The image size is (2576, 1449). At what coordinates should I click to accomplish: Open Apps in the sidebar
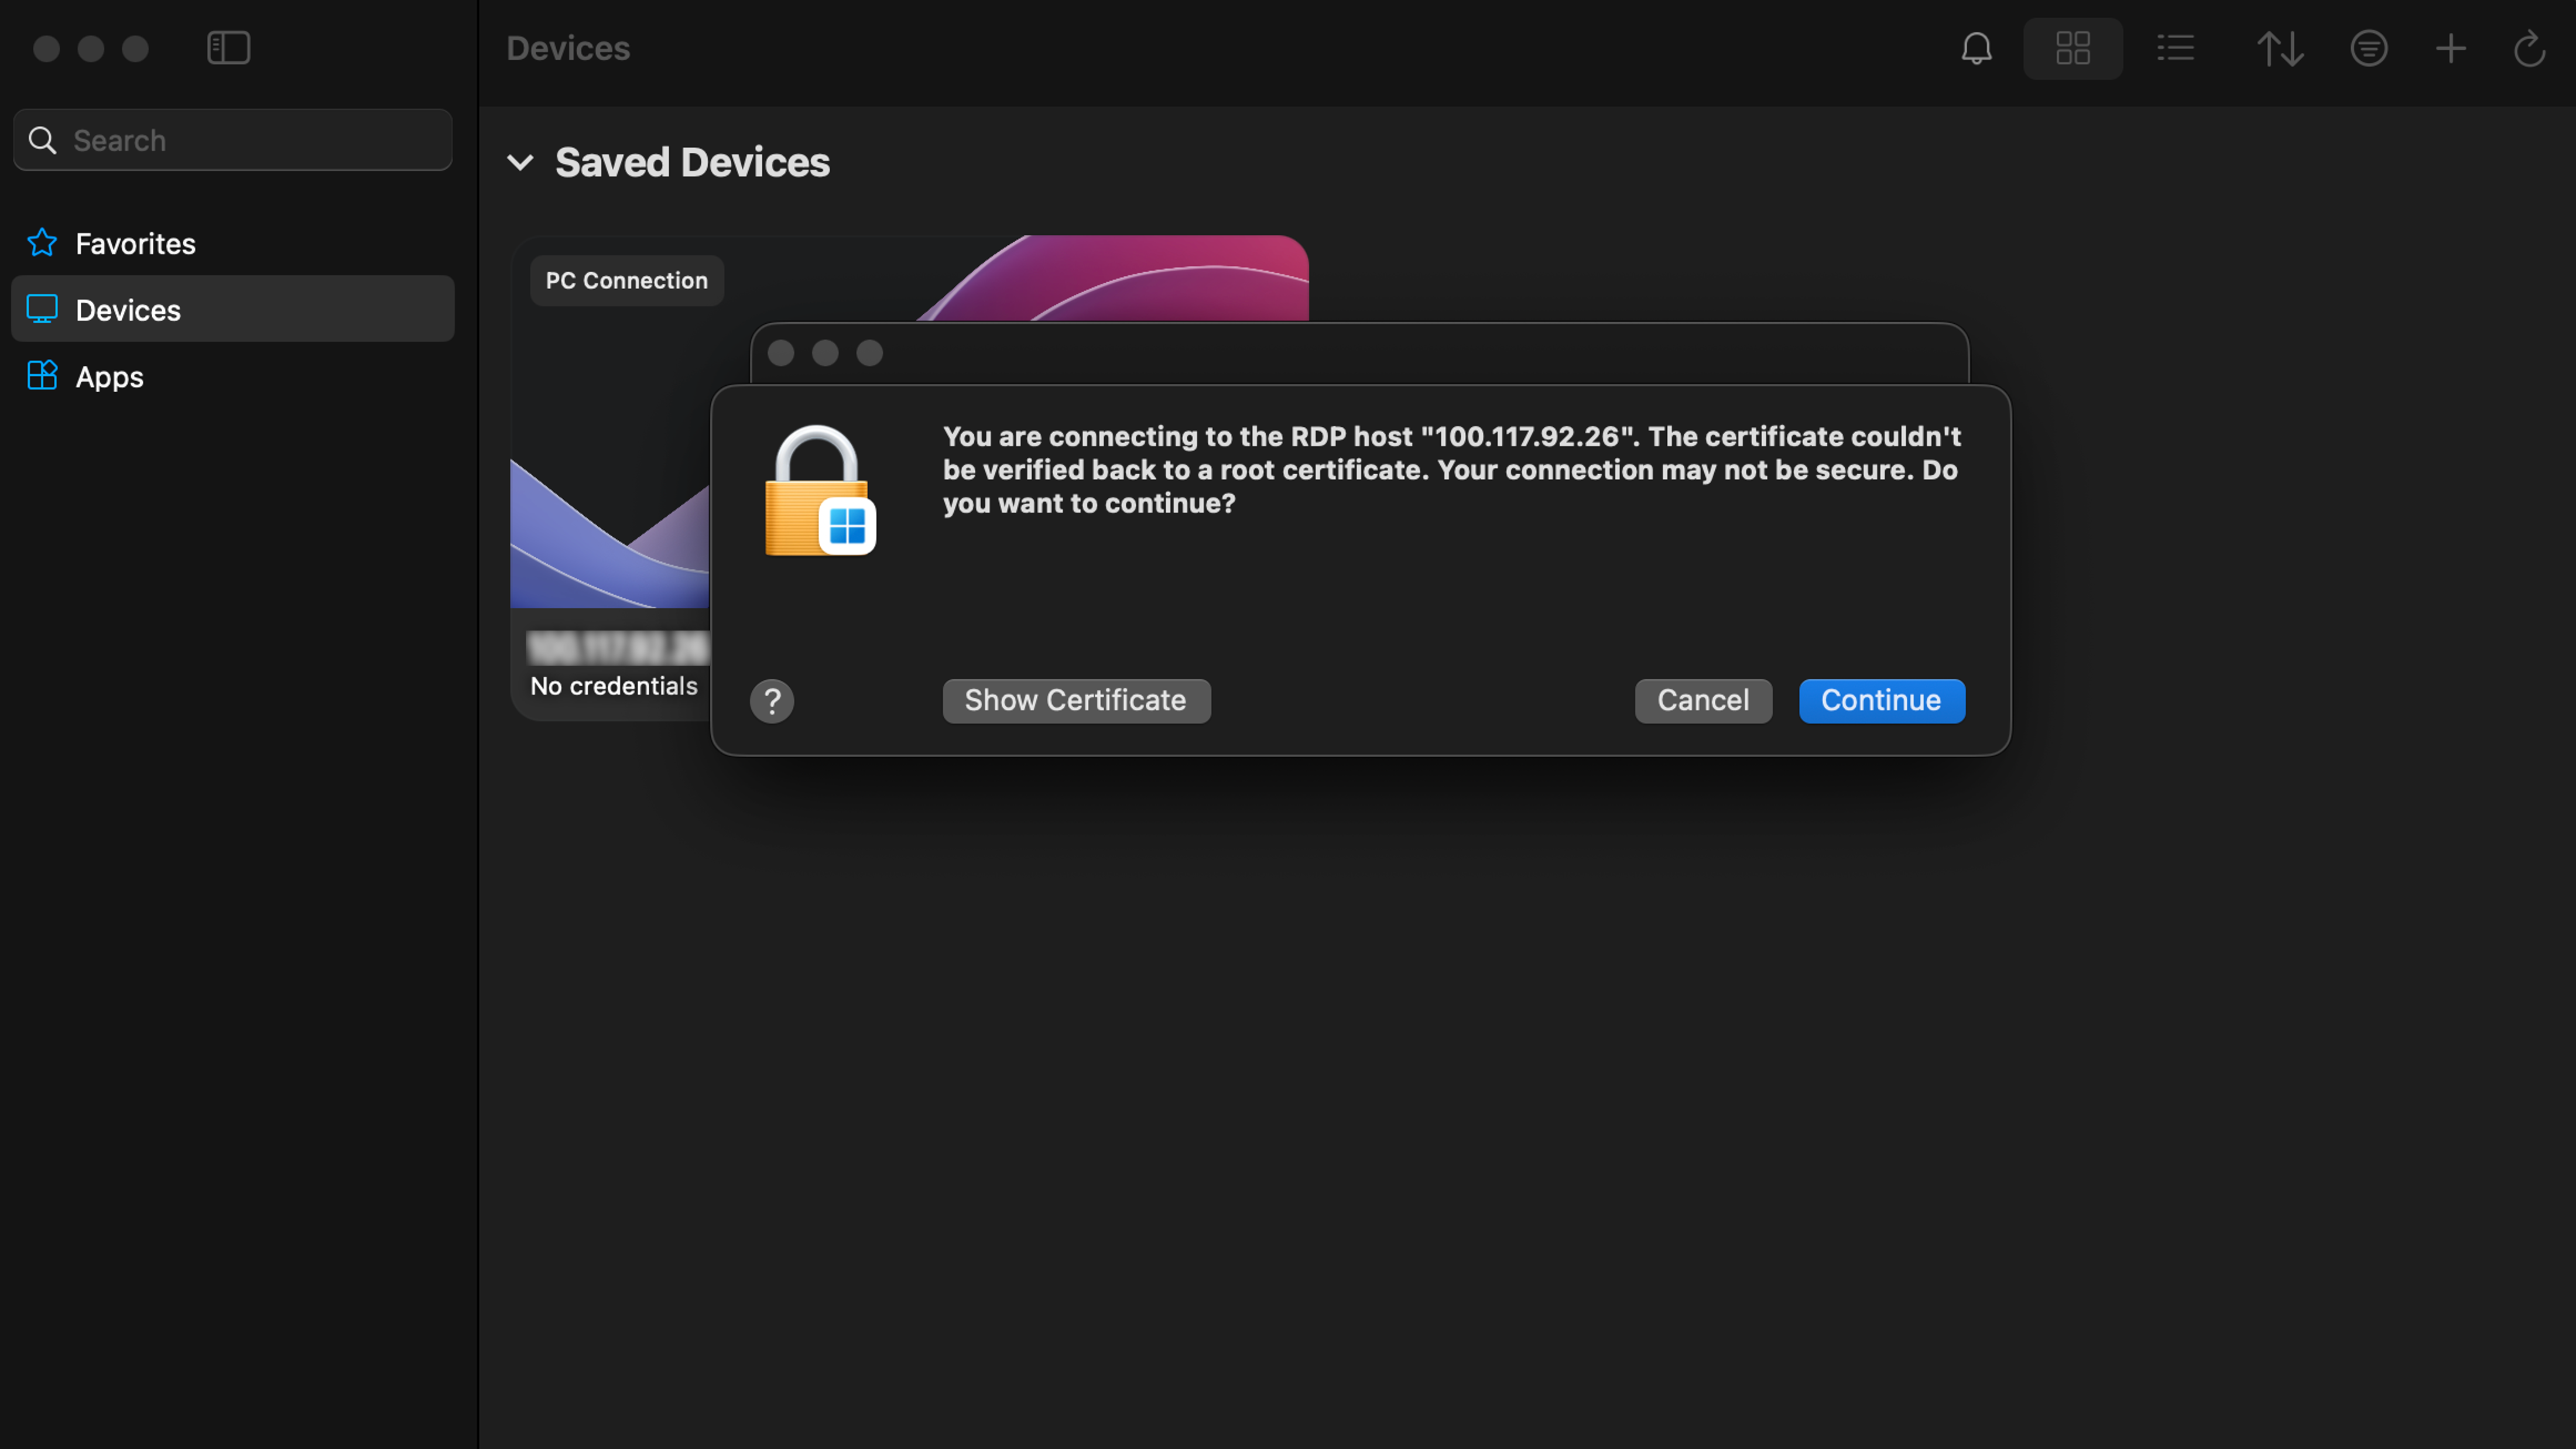(109, 377)
